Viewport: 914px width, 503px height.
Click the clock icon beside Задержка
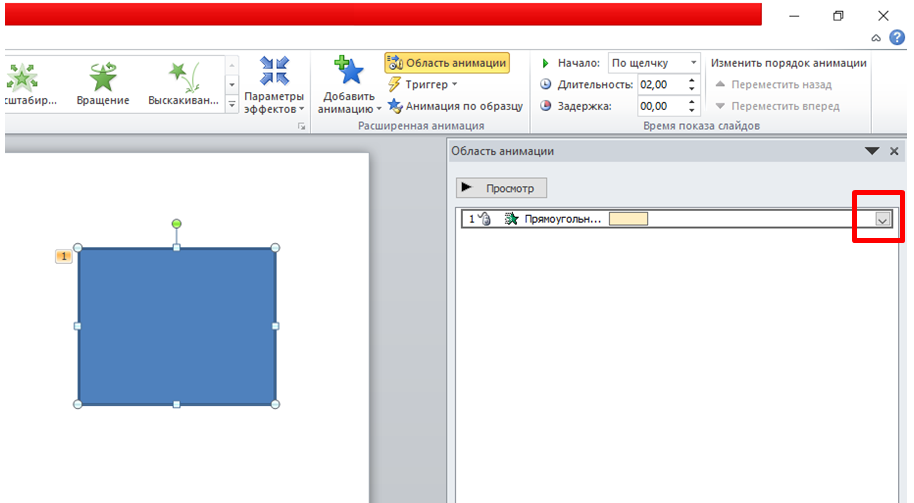pyautogui.click(x=546, y=106)
